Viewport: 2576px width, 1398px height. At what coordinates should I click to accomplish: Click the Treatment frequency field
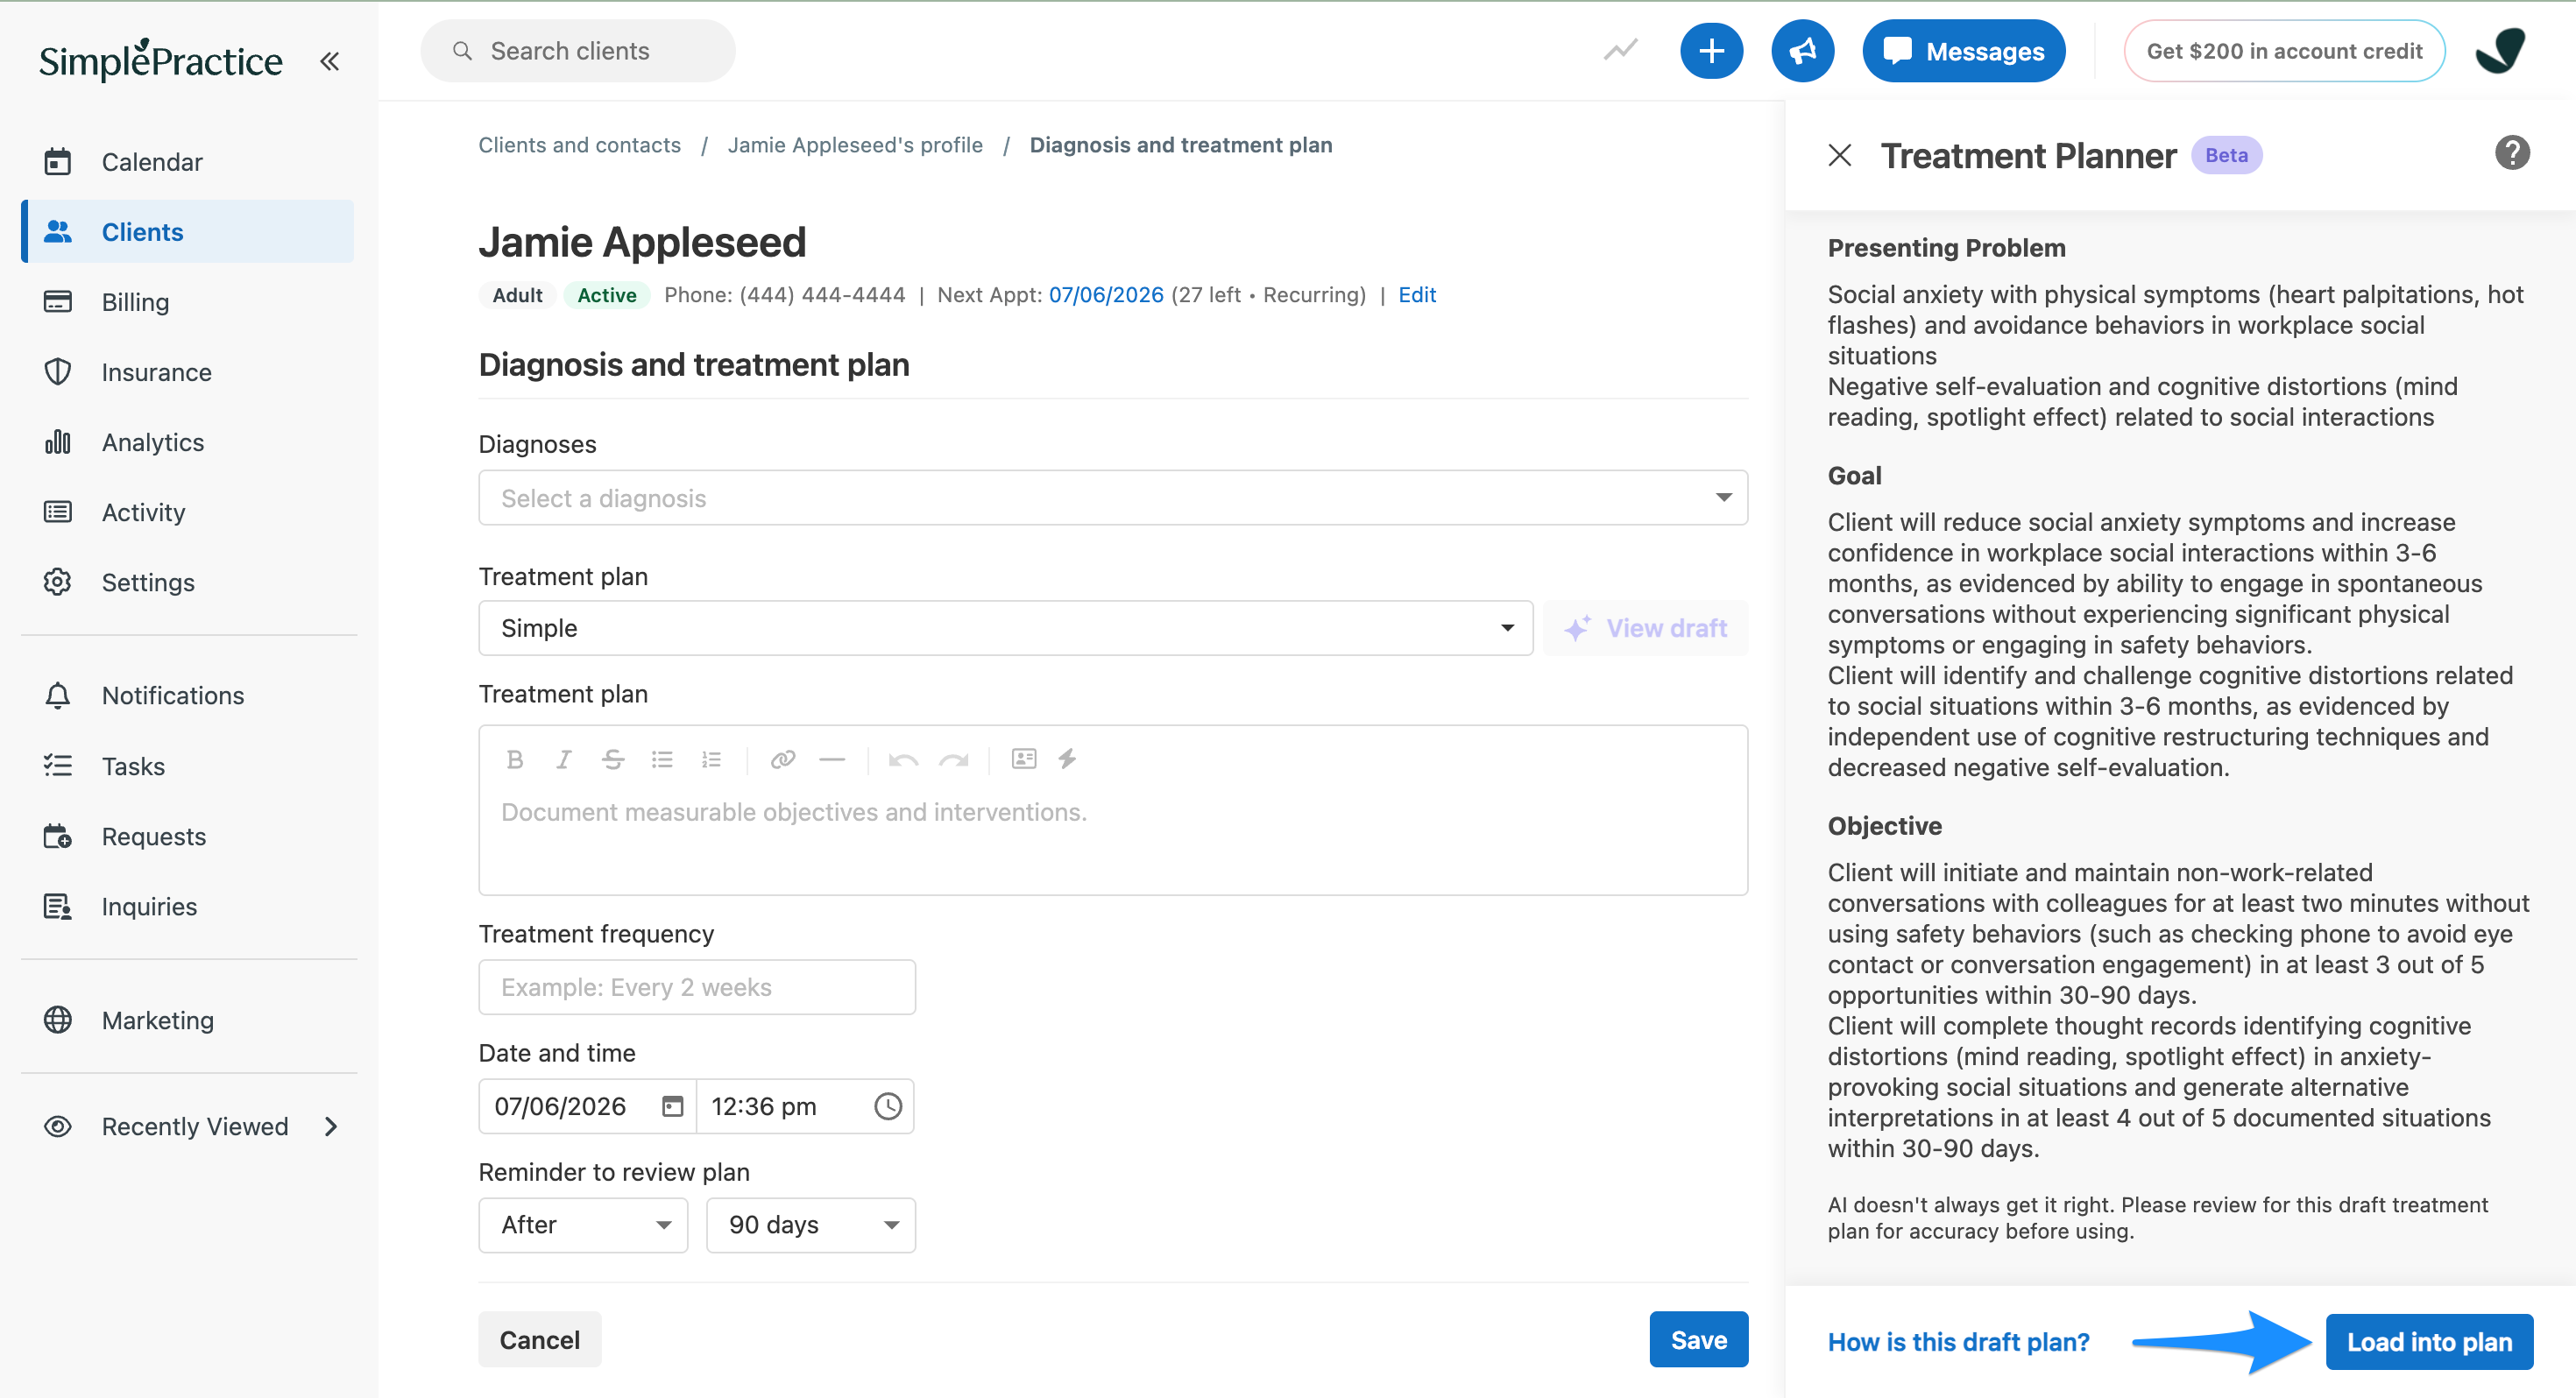pos(697,987)
